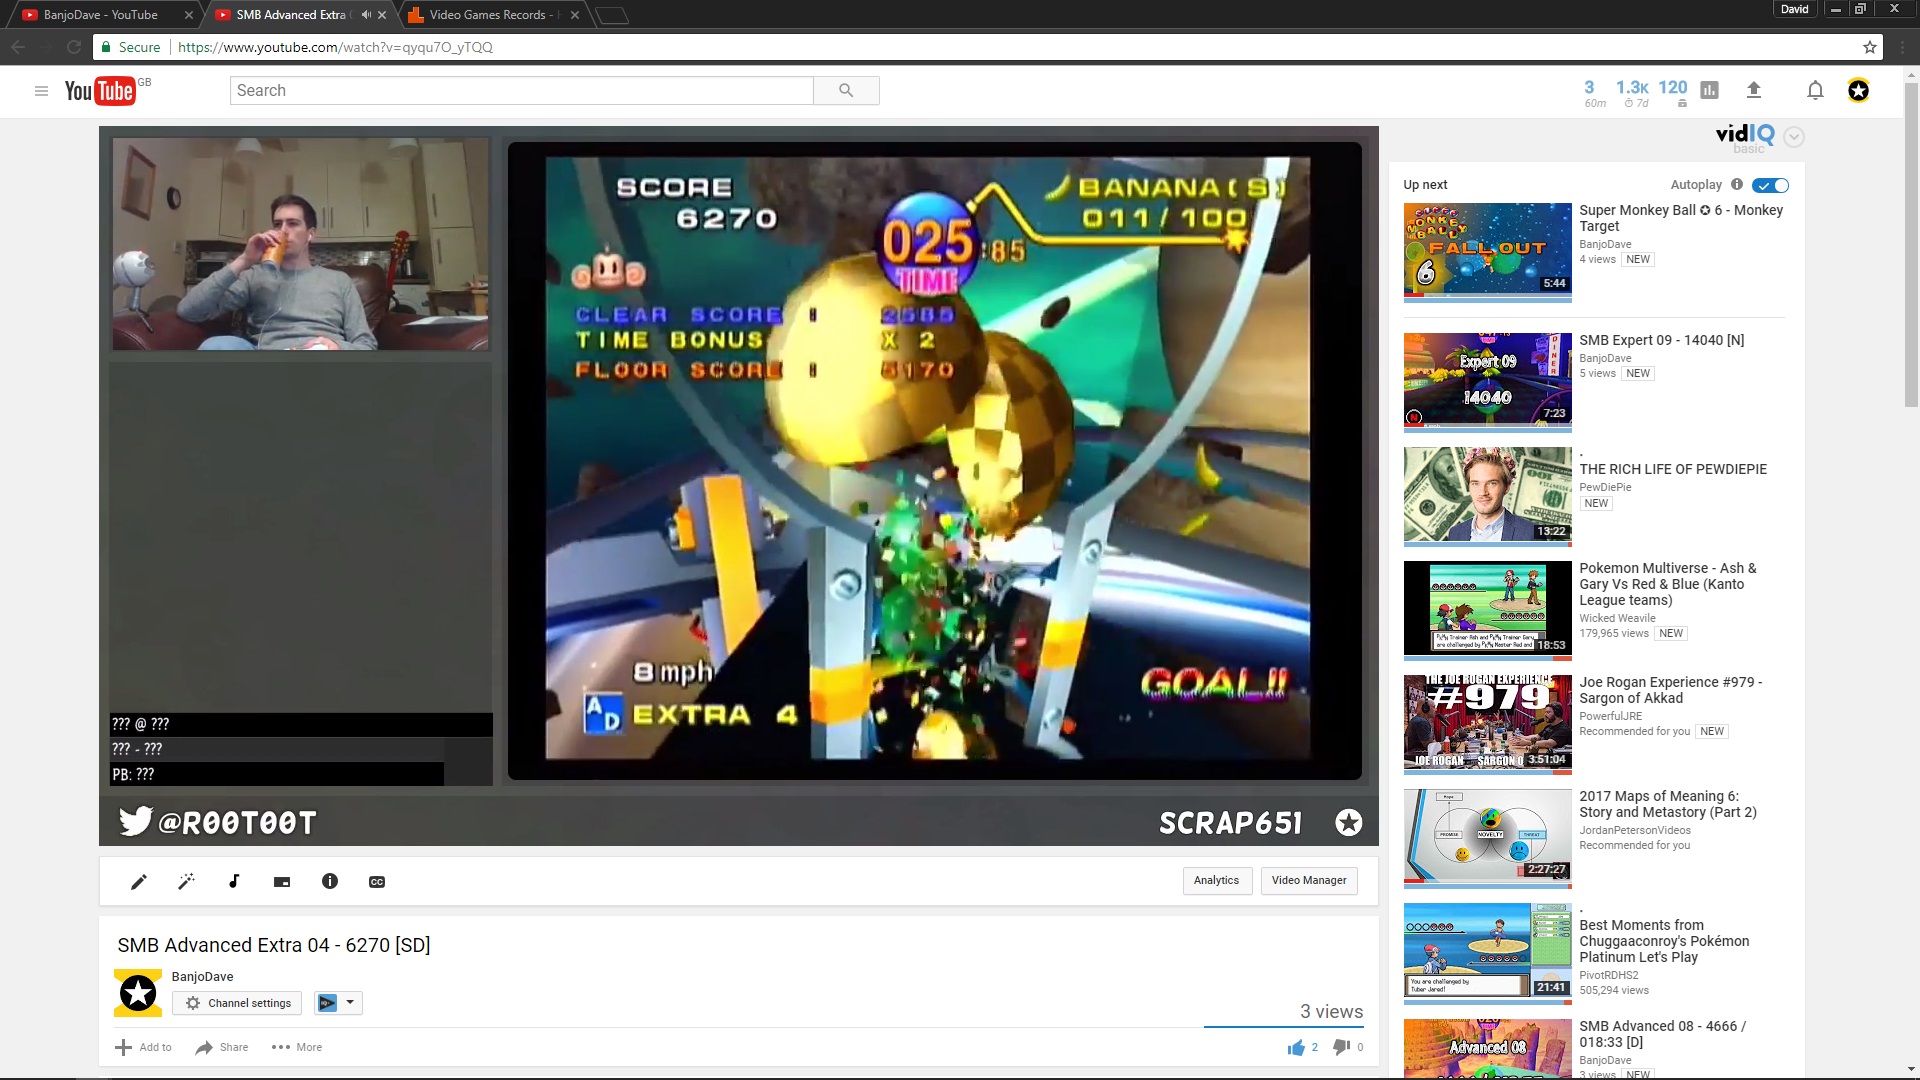
Task: Open the magic wand Enhancements tool
Action: (x=186, y=881)
